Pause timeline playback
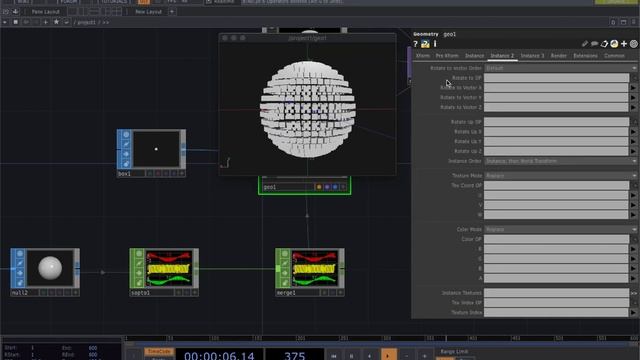 tap(351, 356)
